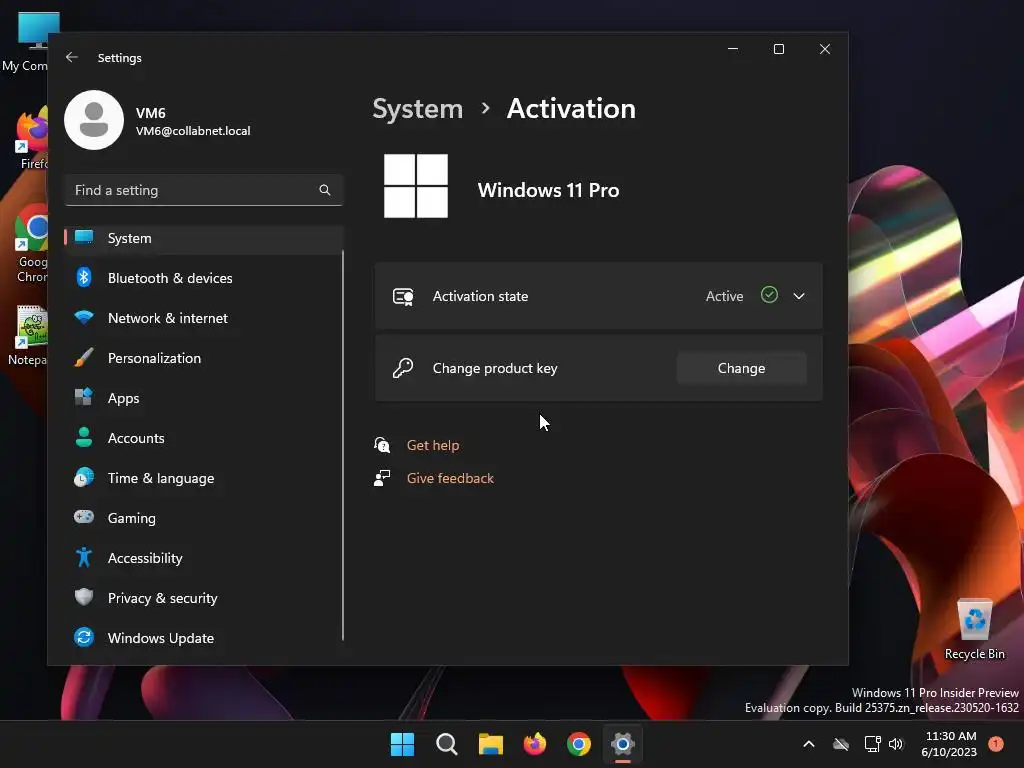Expand the Activation state chevron
This screenshot has width=1024, height=768.
pyautogui.click(x=799, y=296)
